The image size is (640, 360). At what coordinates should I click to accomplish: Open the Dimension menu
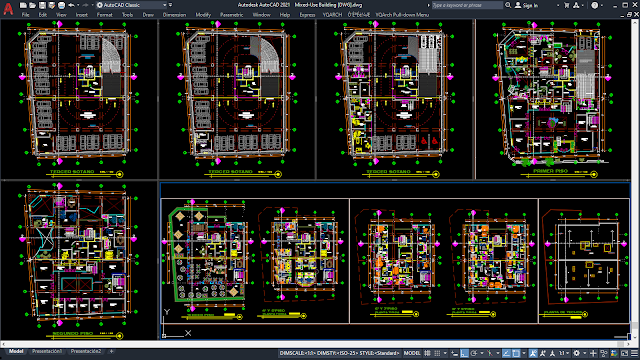pos(174,15)
